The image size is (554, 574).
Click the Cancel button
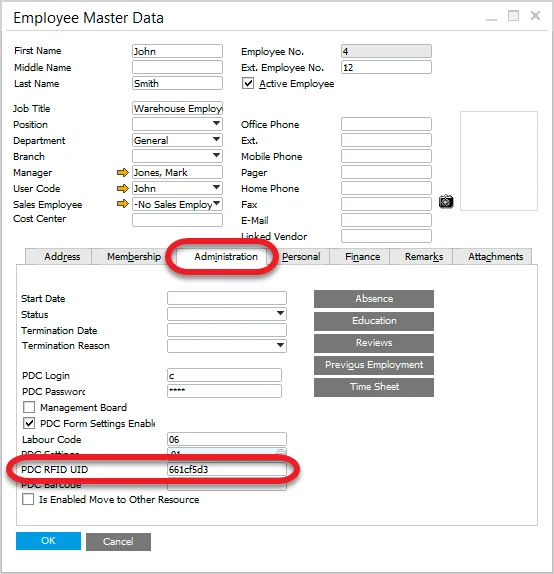118,542
